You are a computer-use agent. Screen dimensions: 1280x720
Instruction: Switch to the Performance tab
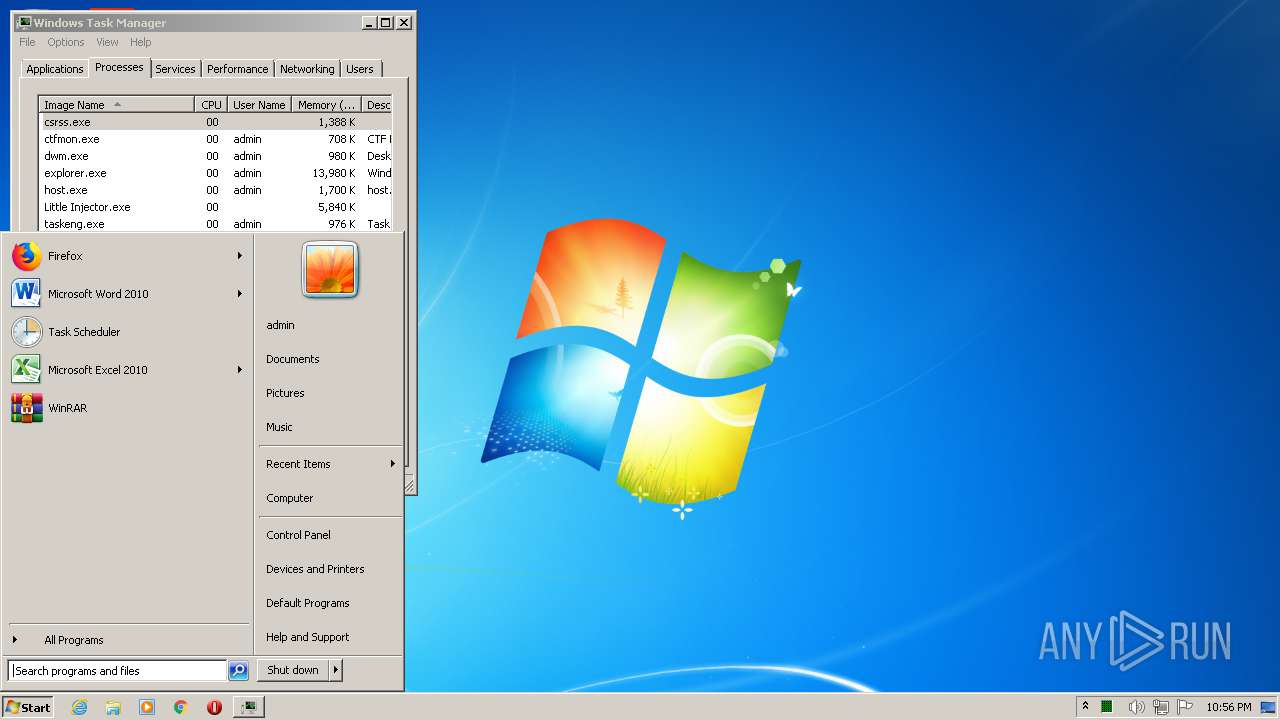click(x=237, y=69)
